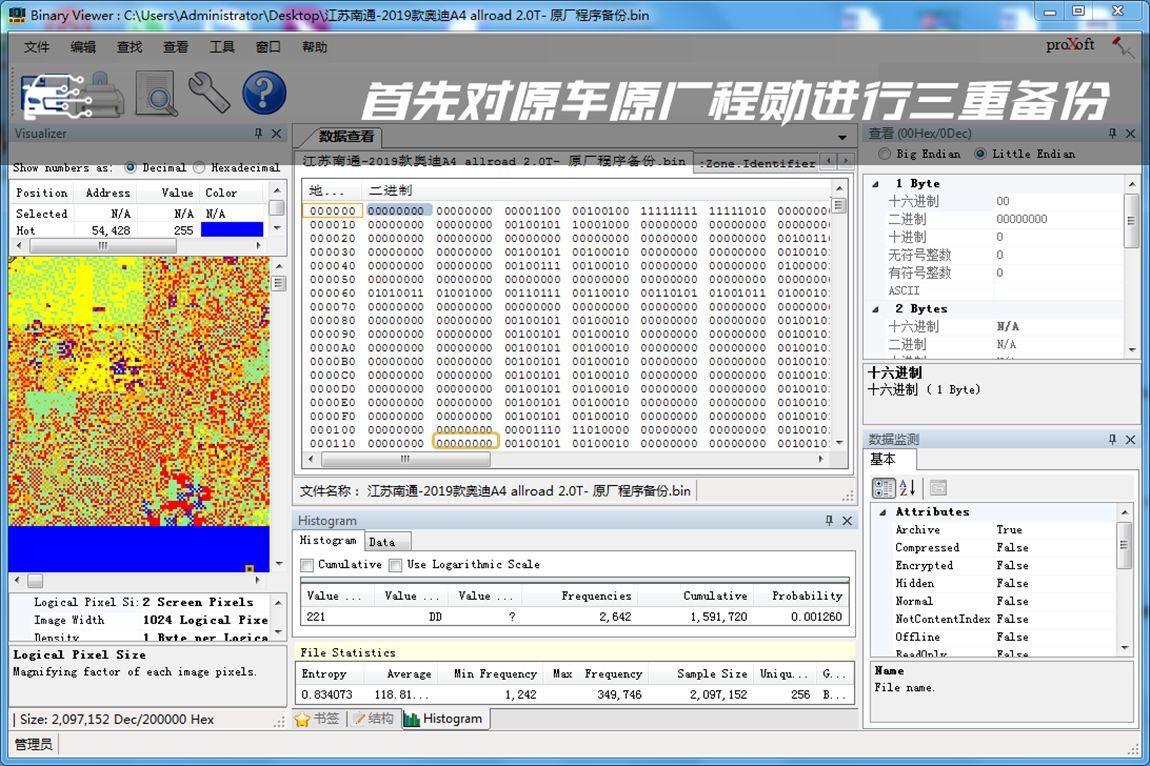Open the :Zone.Identifier file tab

[x=759, y=163]
